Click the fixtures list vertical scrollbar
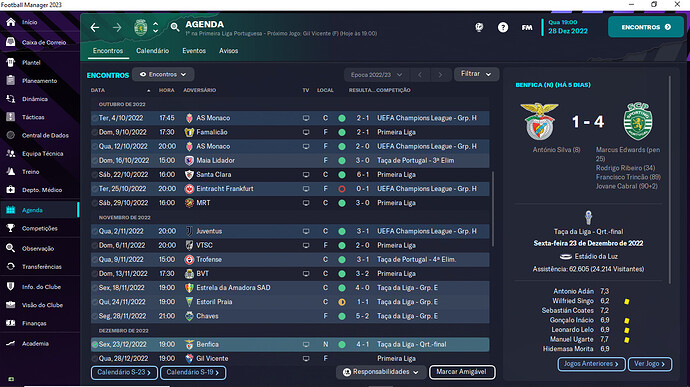Image resolution: width=690 pixels, height=387 pixels. 492,209
